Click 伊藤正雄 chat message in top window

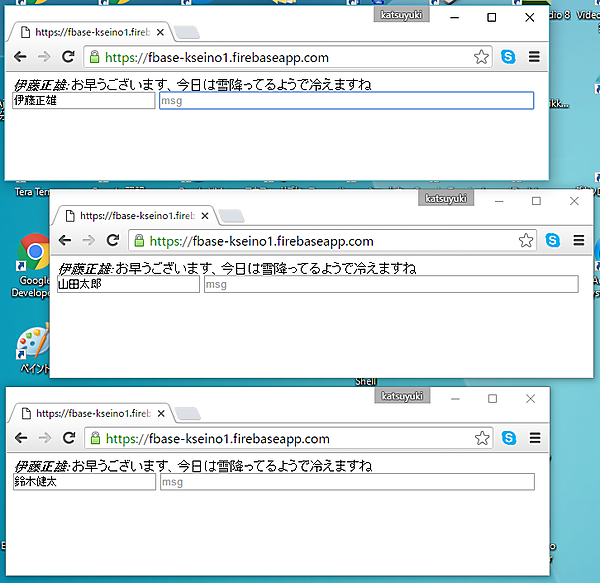point(192,85)
